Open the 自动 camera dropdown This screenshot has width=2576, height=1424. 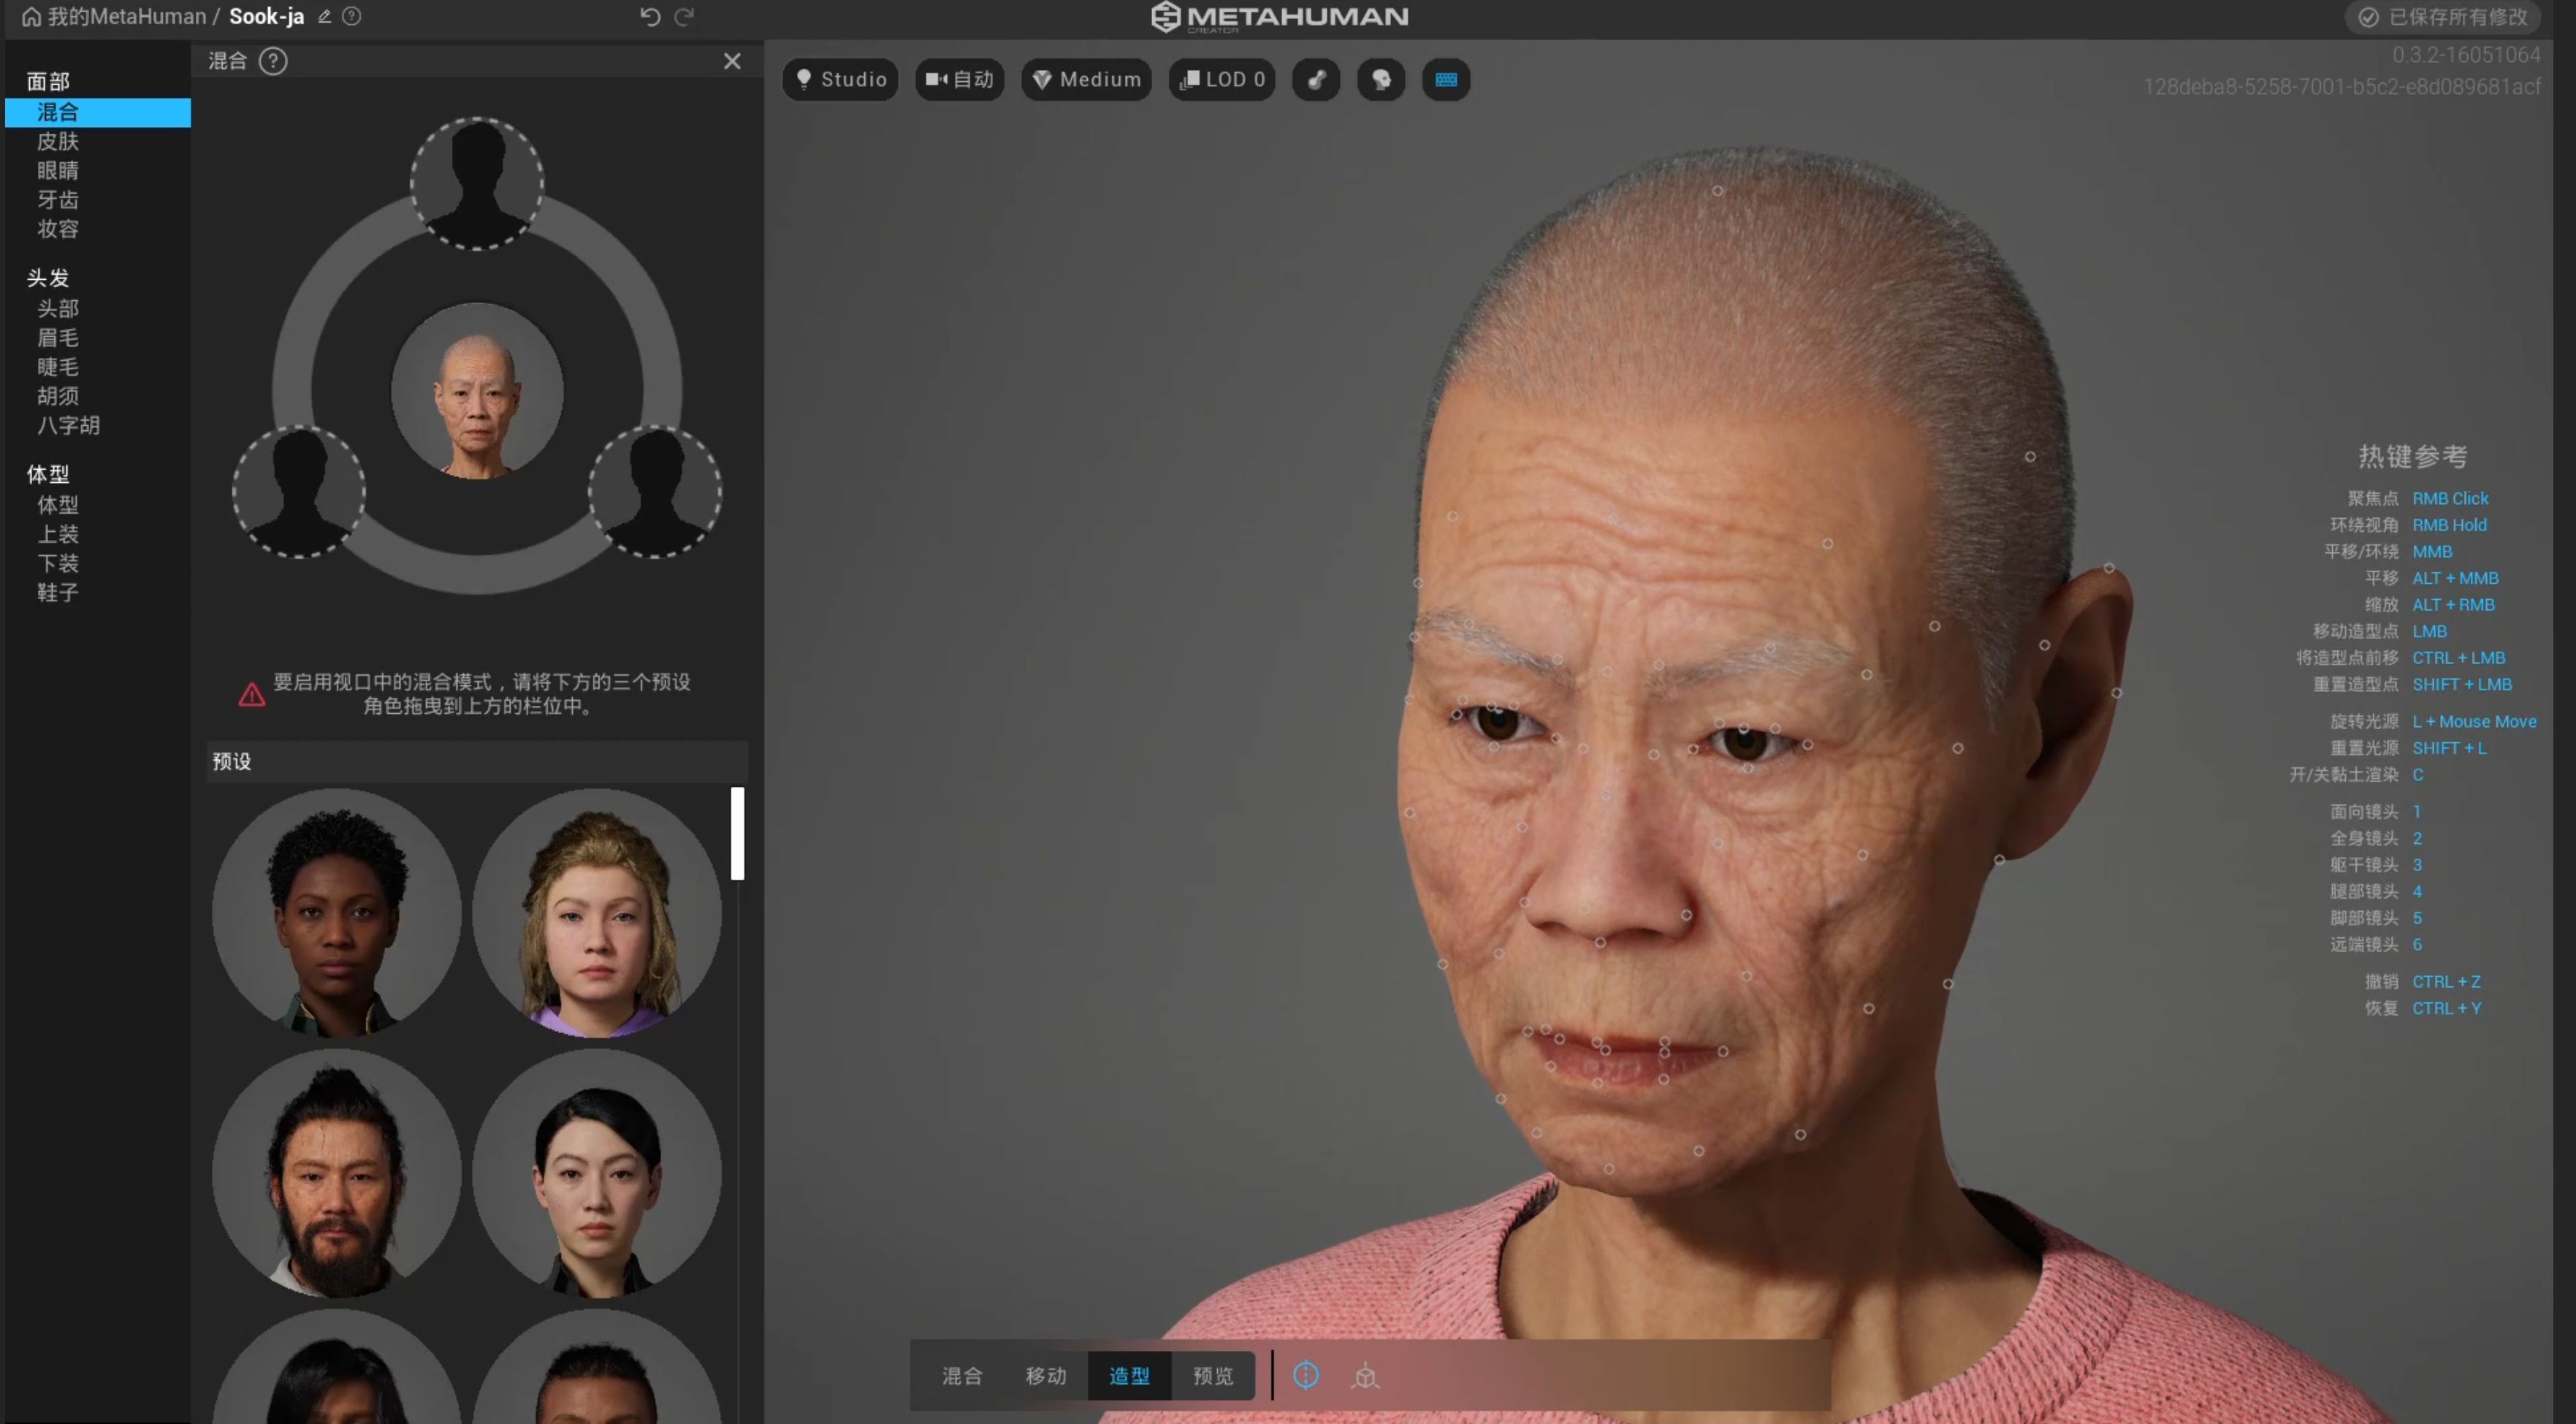point(959,79)
